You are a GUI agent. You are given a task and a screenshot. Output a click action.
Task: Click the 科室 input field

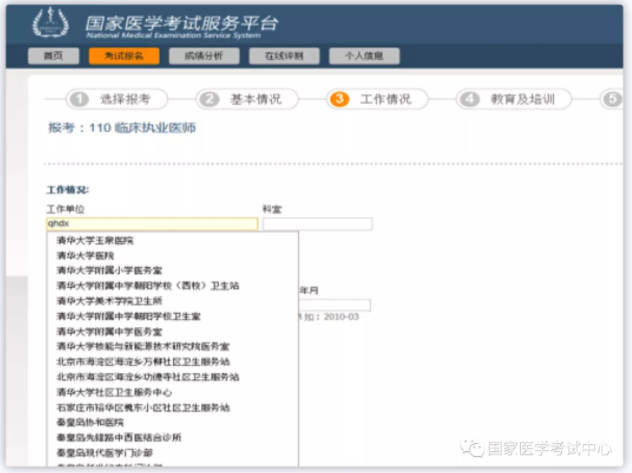317,224
